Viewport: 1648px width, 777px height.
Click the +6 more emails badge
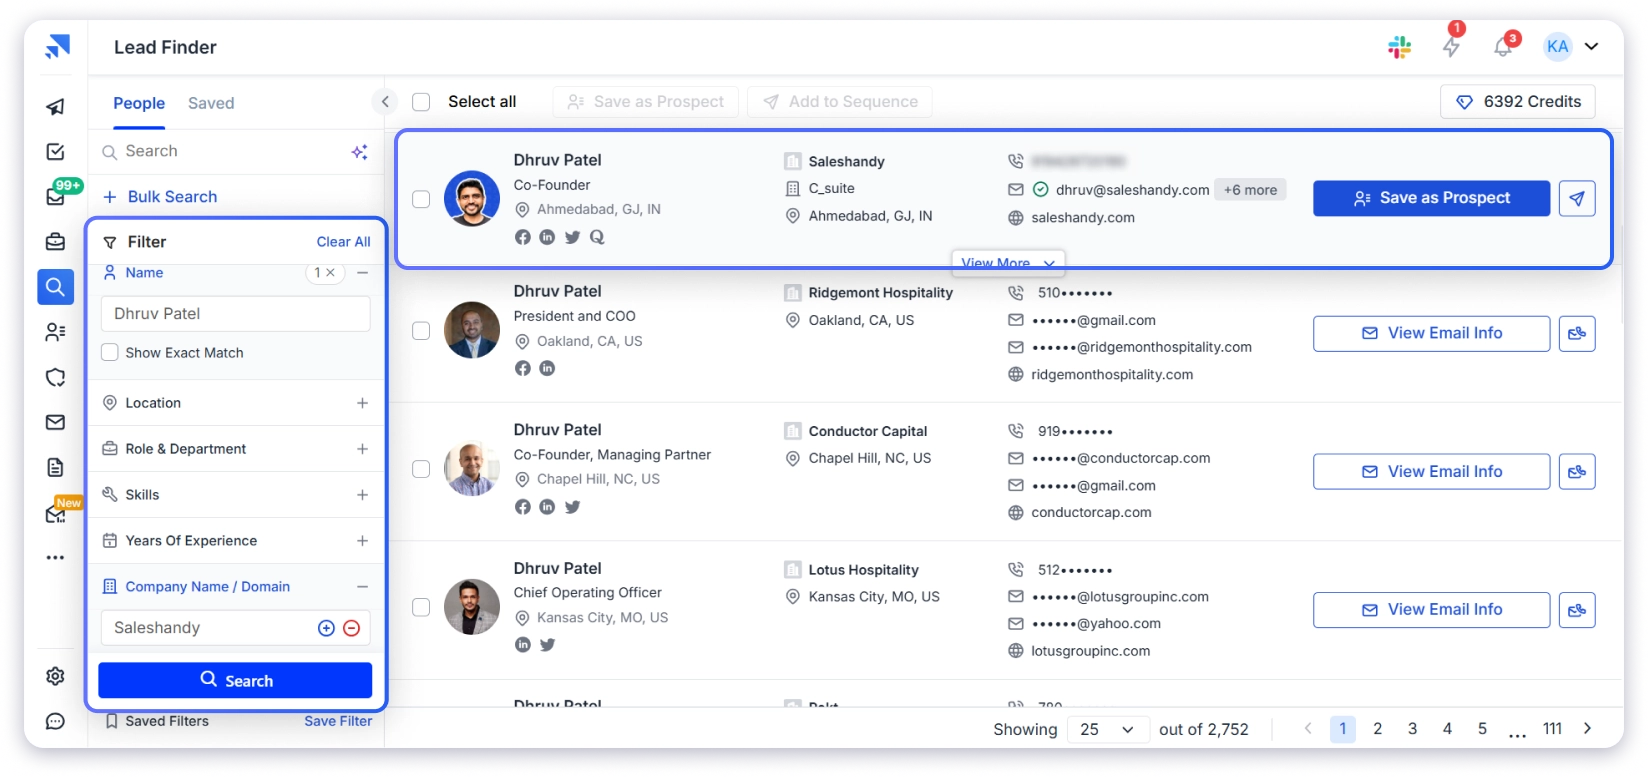(x=1250, y=190)
